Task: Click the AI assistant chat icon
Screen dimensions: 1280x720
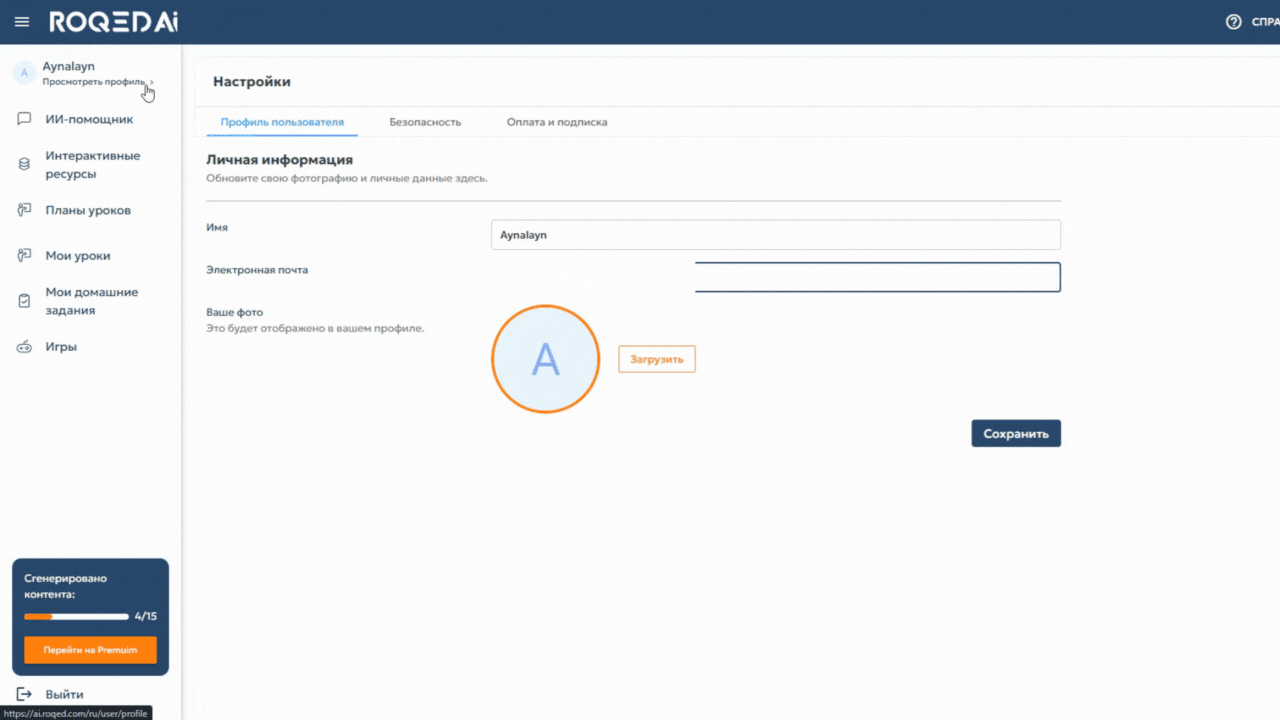Action: [25, 119]
